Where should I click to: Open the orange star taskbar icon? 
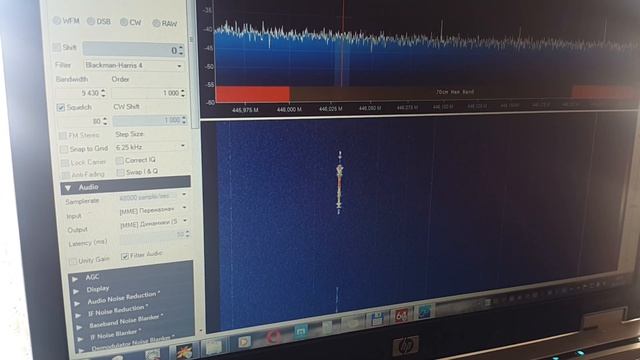pyautogui.click(x=184, y=352)
